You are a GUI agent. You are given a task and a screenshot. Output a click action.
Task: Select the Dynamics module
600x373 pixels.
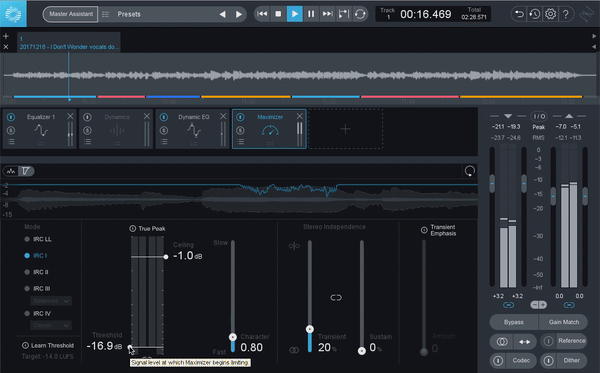coord(117,130)
